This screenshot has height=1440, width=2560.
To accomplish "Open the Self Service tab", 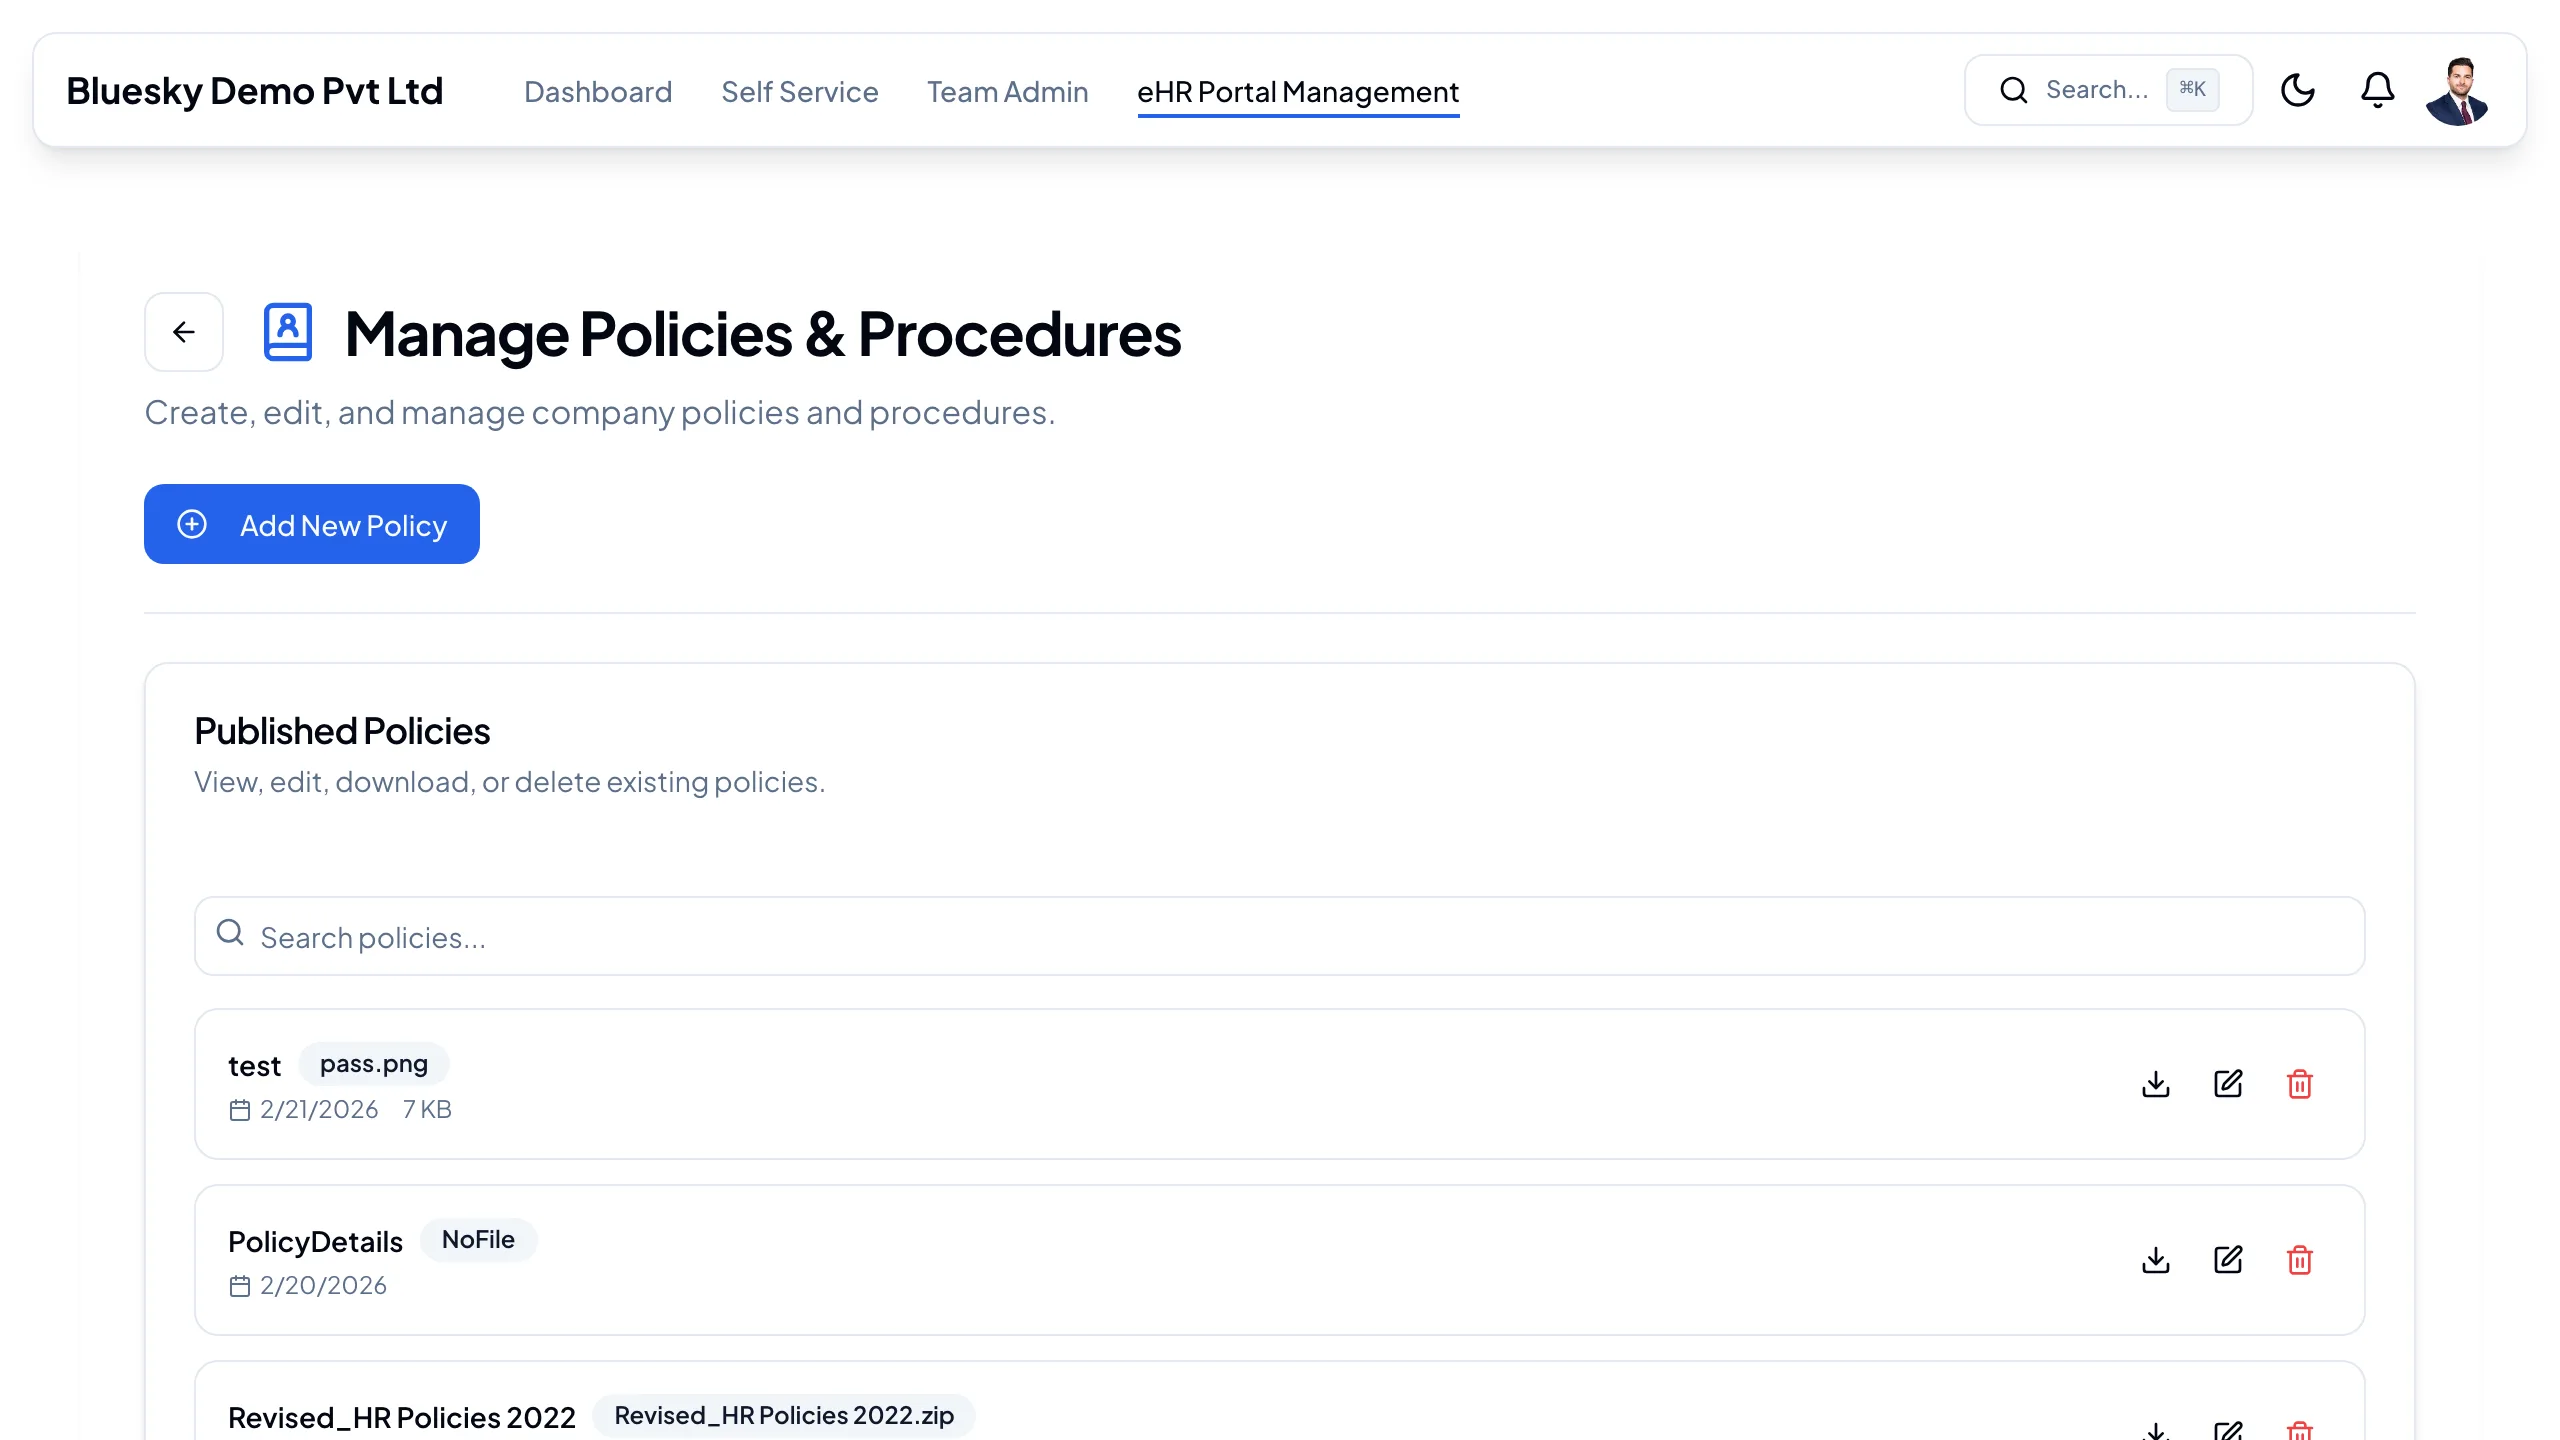I will click(800, 92).
